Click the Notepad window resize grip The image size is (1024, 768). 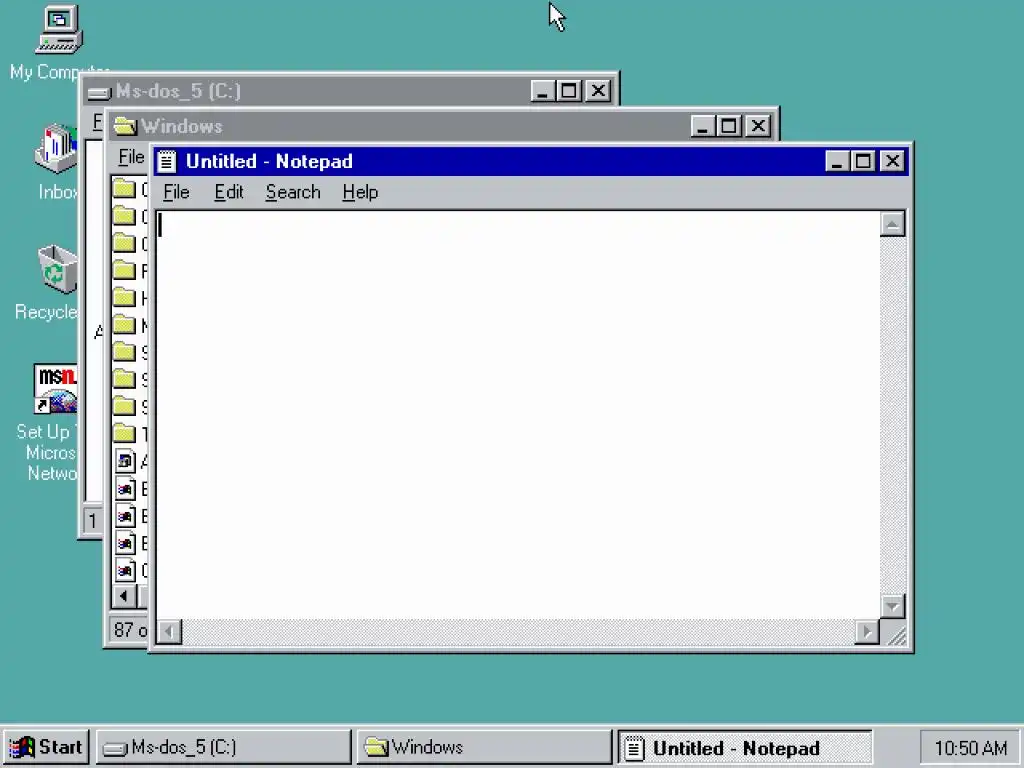tap(897, 635)
